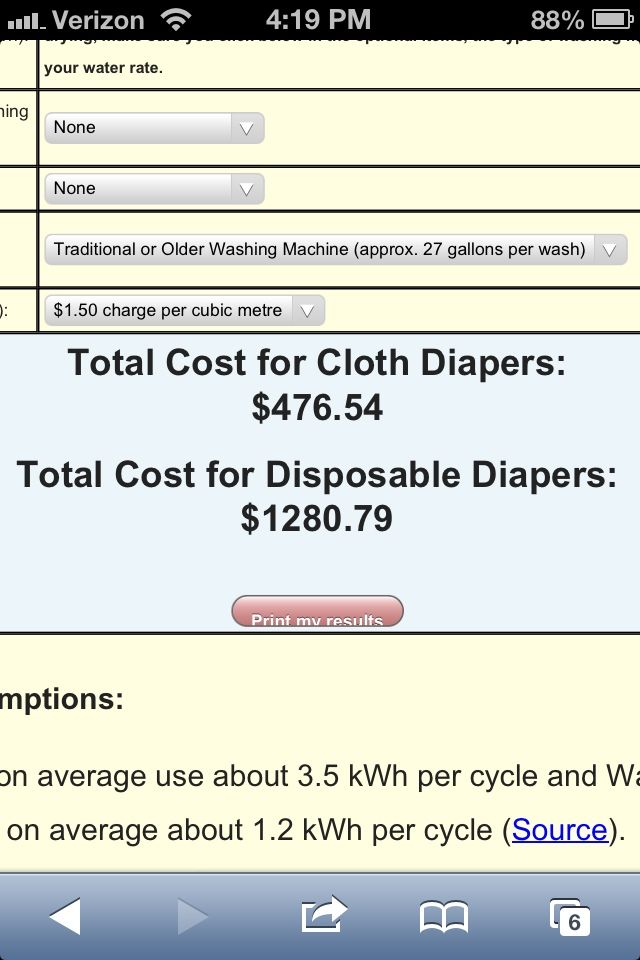Open the second None dropdown
The height and width of the screenshot is (960, 640).
point(154,188)
